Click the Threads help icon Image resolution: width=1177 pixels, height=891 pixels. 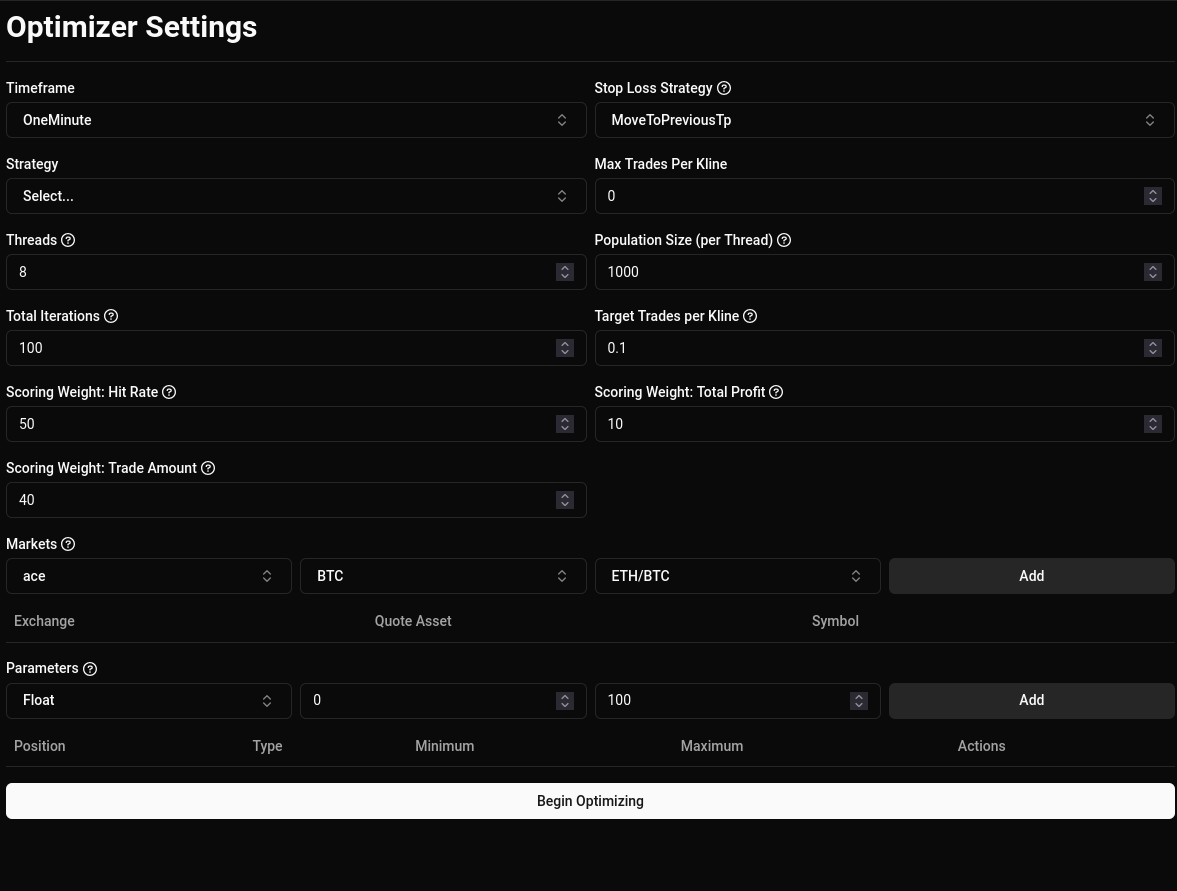[68, 240]
